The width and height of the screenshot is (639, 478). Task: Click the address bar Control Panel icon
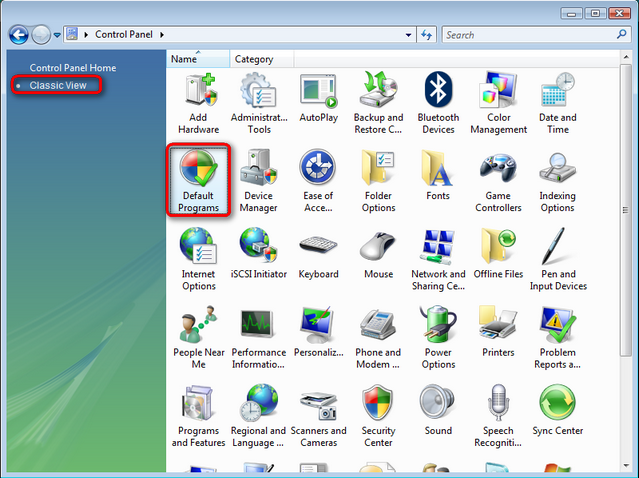pos(72,34)
